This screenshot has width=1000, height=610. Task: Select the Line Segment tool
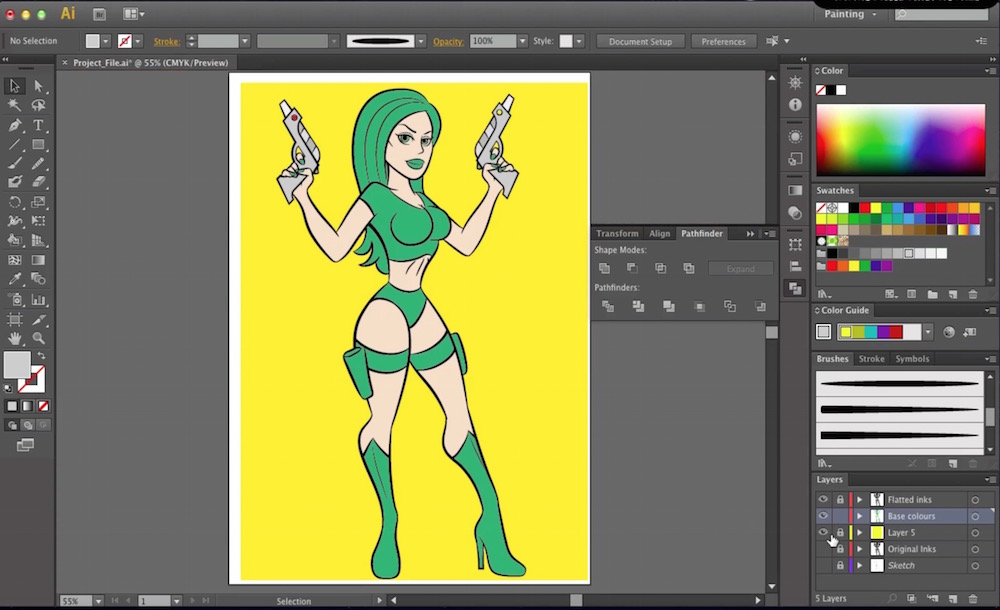pos(15,144)
